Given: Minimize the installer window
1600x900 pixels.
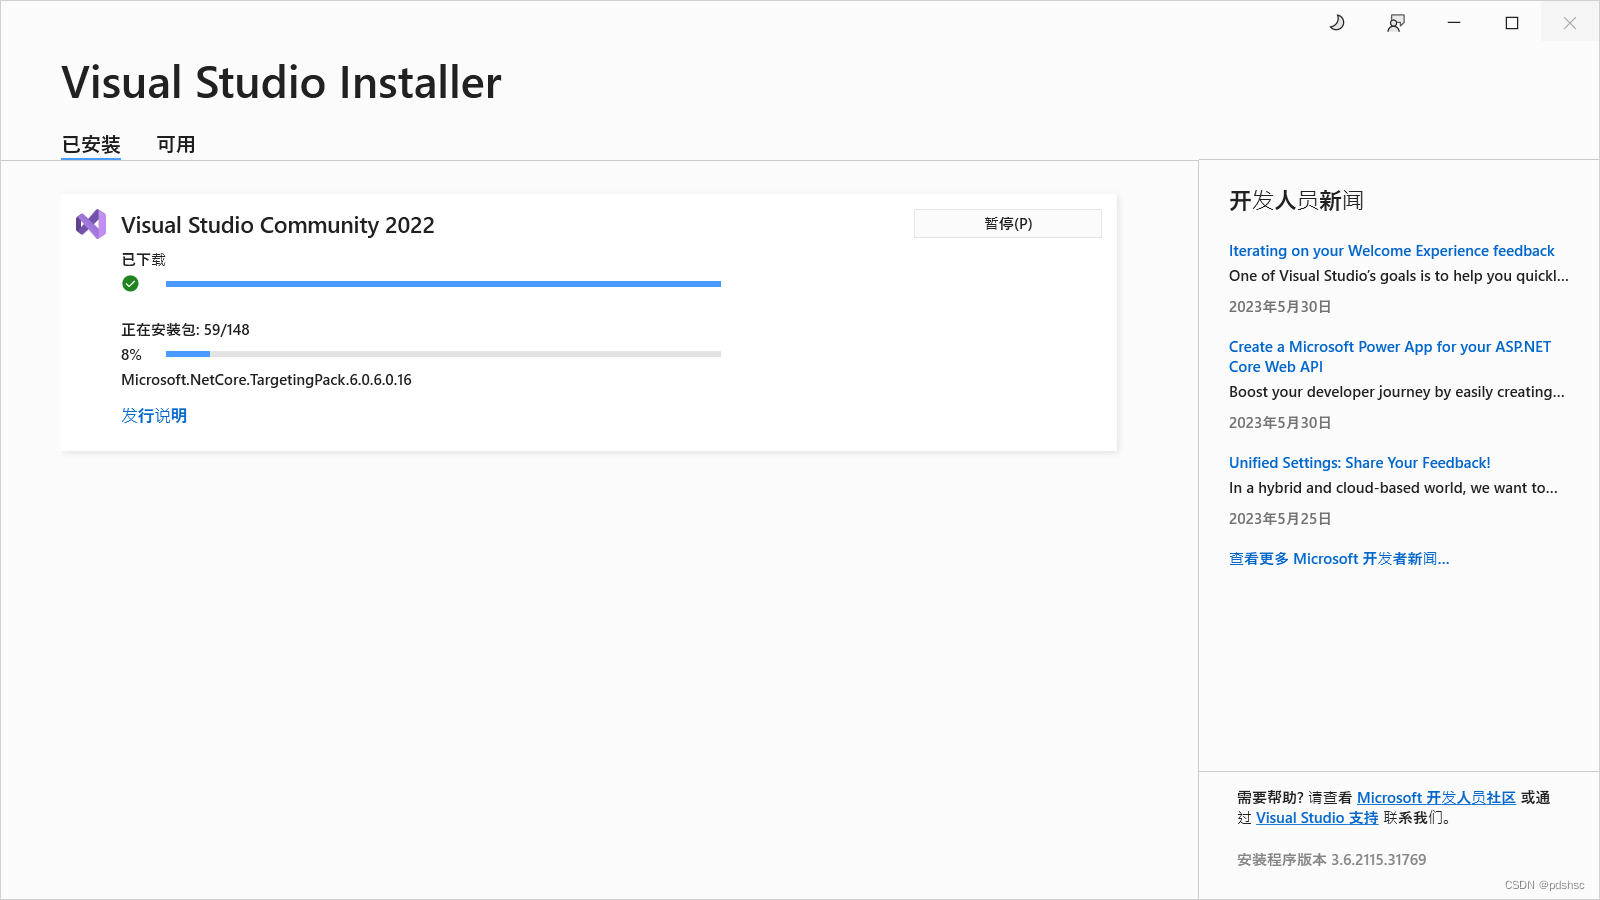Looking at the screenshot, I should point(1454,22).
